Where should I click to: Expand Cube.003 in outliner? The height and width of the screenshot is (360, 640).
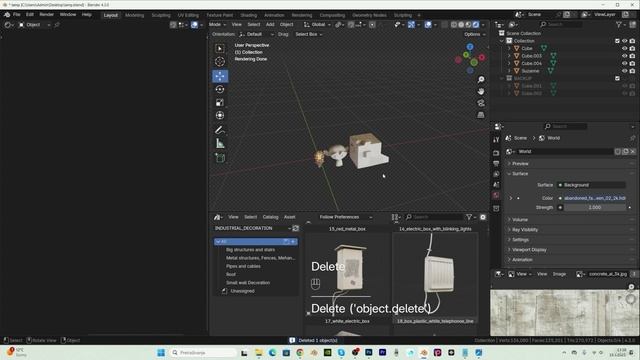(509, 56)
